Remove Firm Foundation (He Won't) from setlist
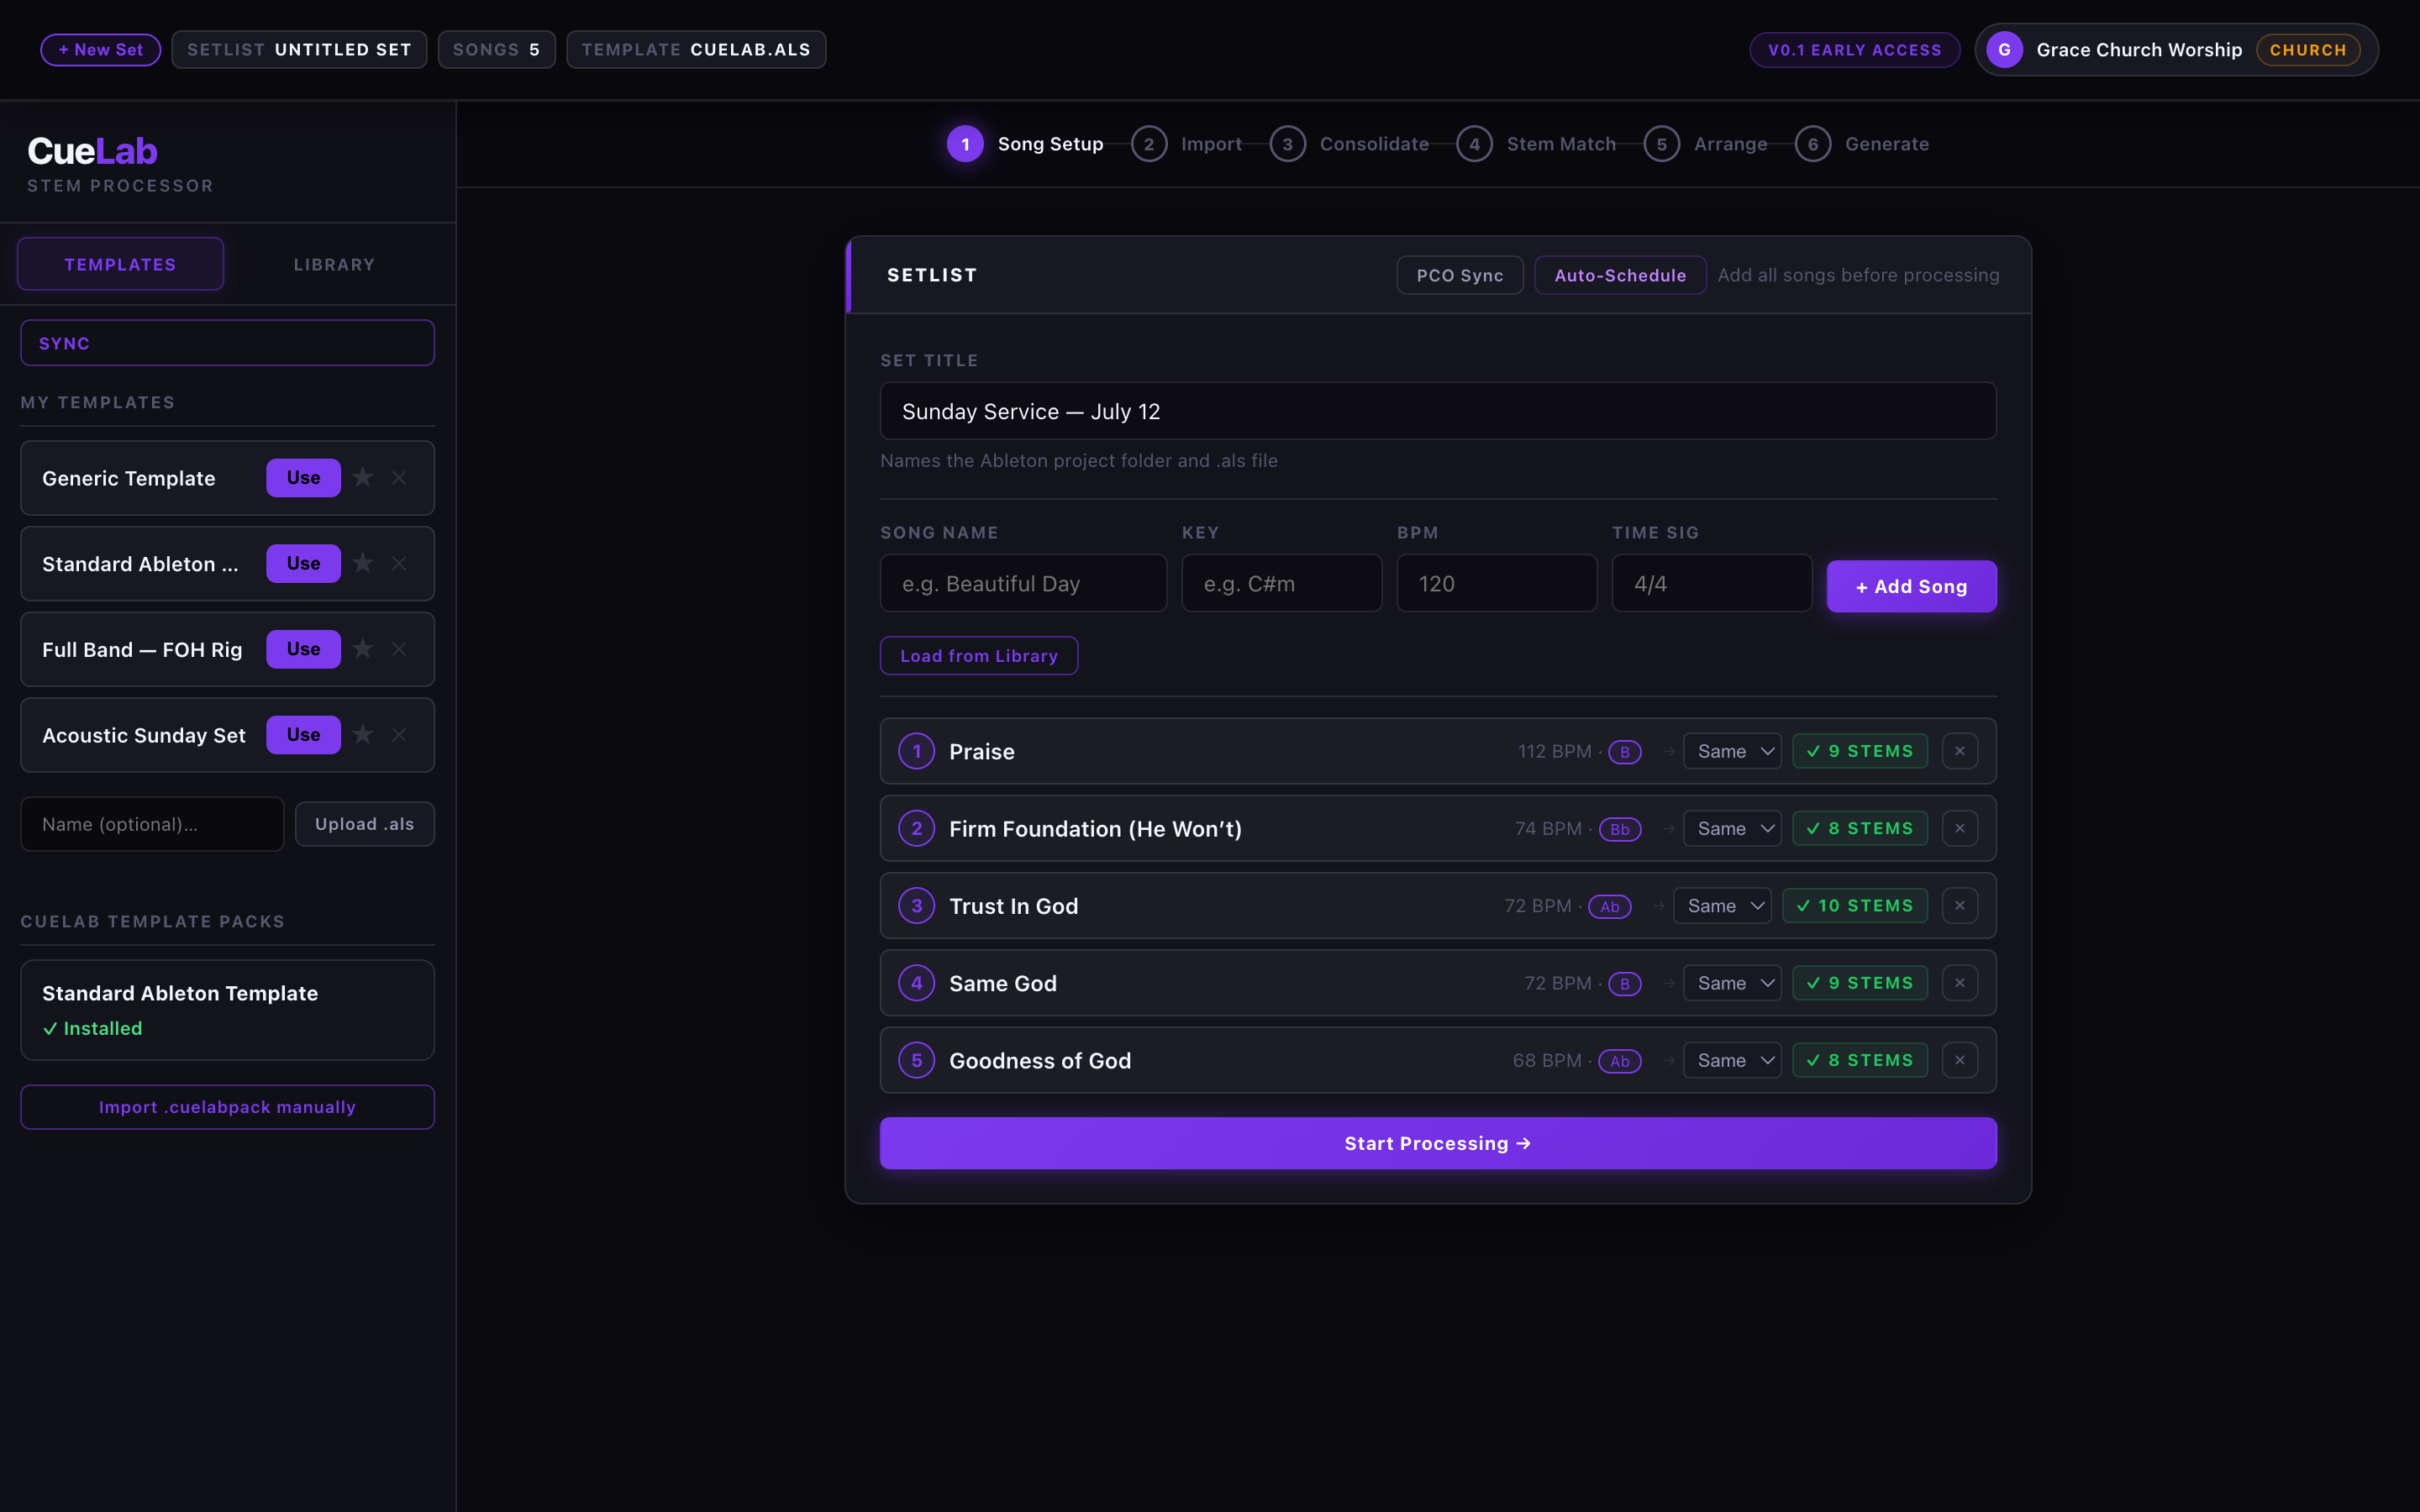This screenshot has width=2420, height=1512. coord(1960,828)
